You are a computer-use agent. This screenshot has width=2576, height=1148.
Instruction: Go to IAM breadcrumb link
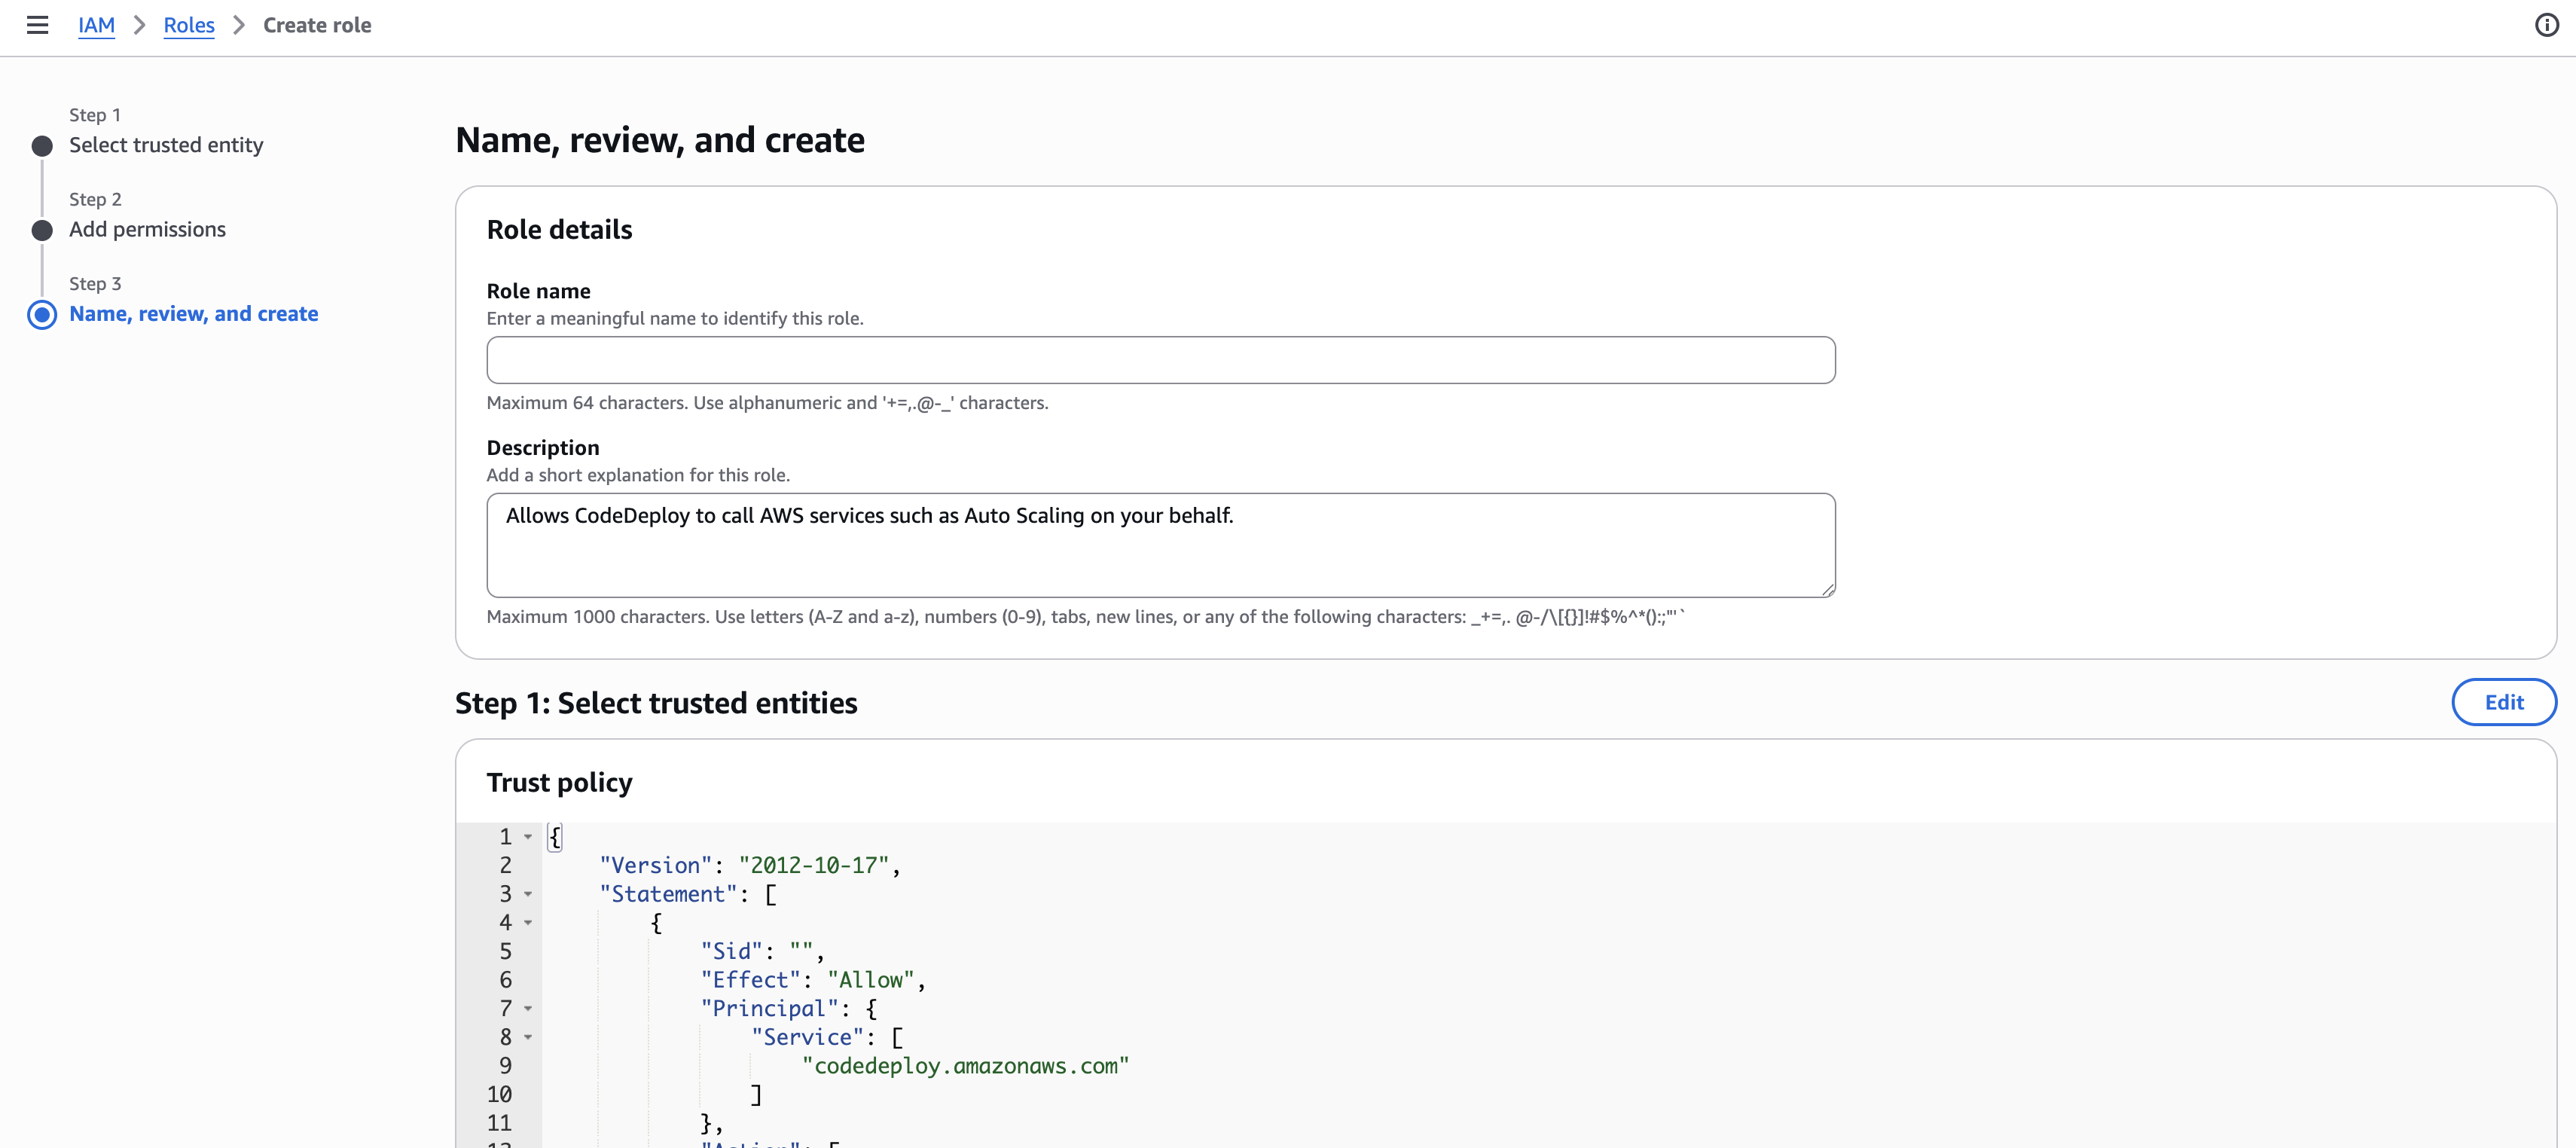(96, 25)
